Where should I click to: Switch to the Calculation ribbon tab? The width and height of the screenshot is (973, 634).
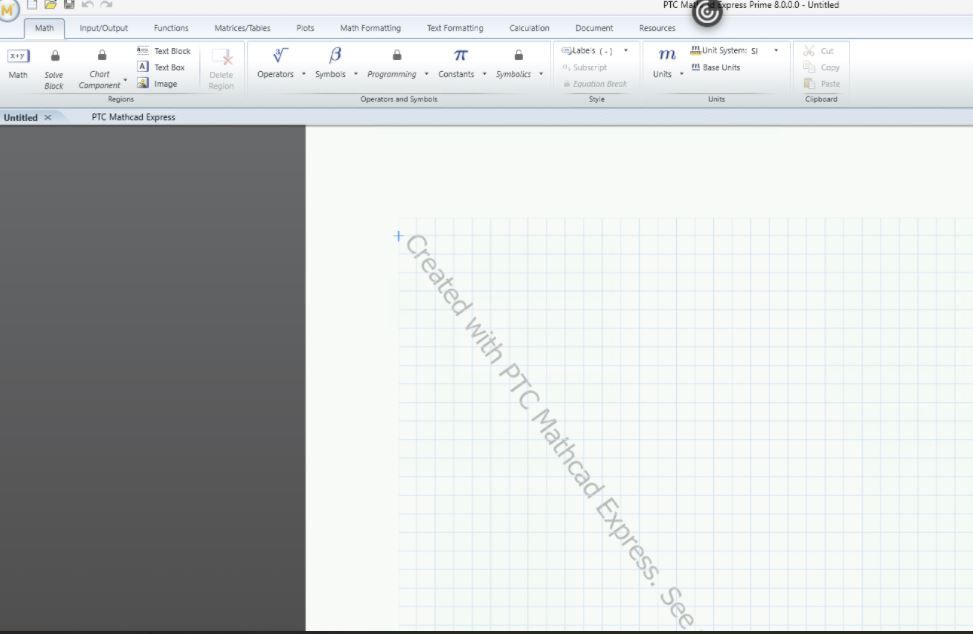point(529,28)
